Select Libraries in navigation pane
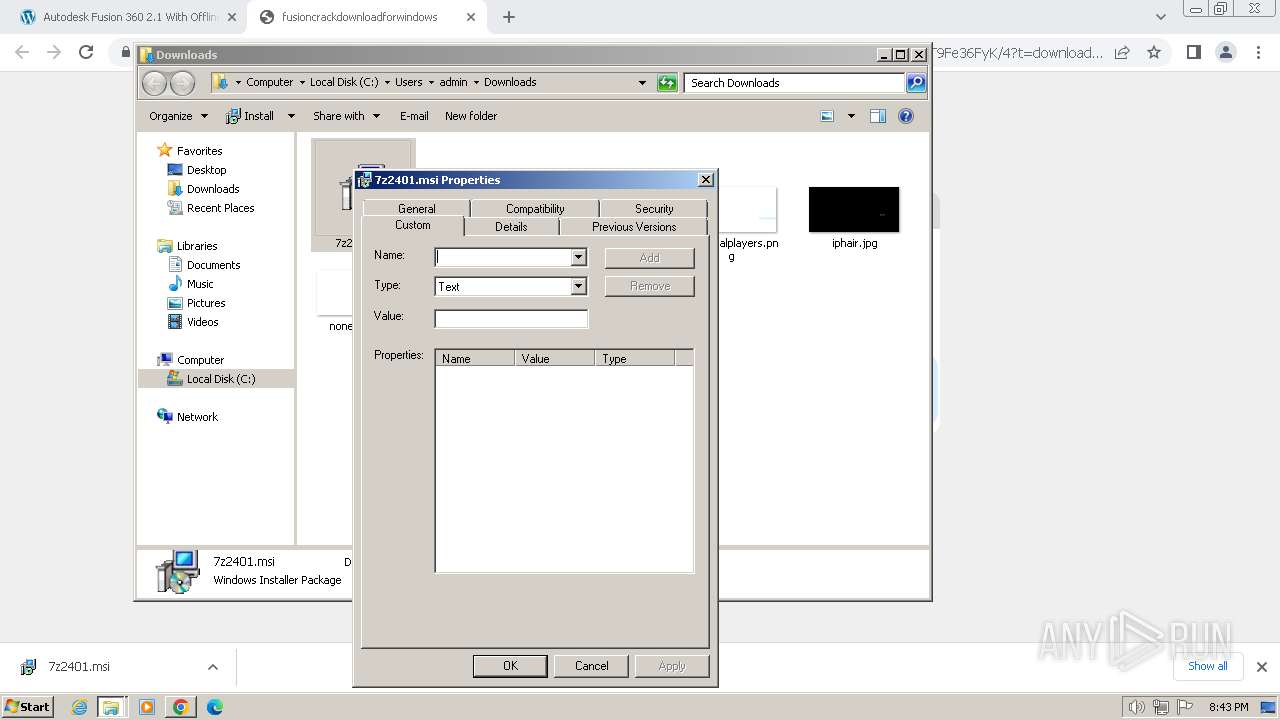This screenshot has height=720, width=1280. 197,246
